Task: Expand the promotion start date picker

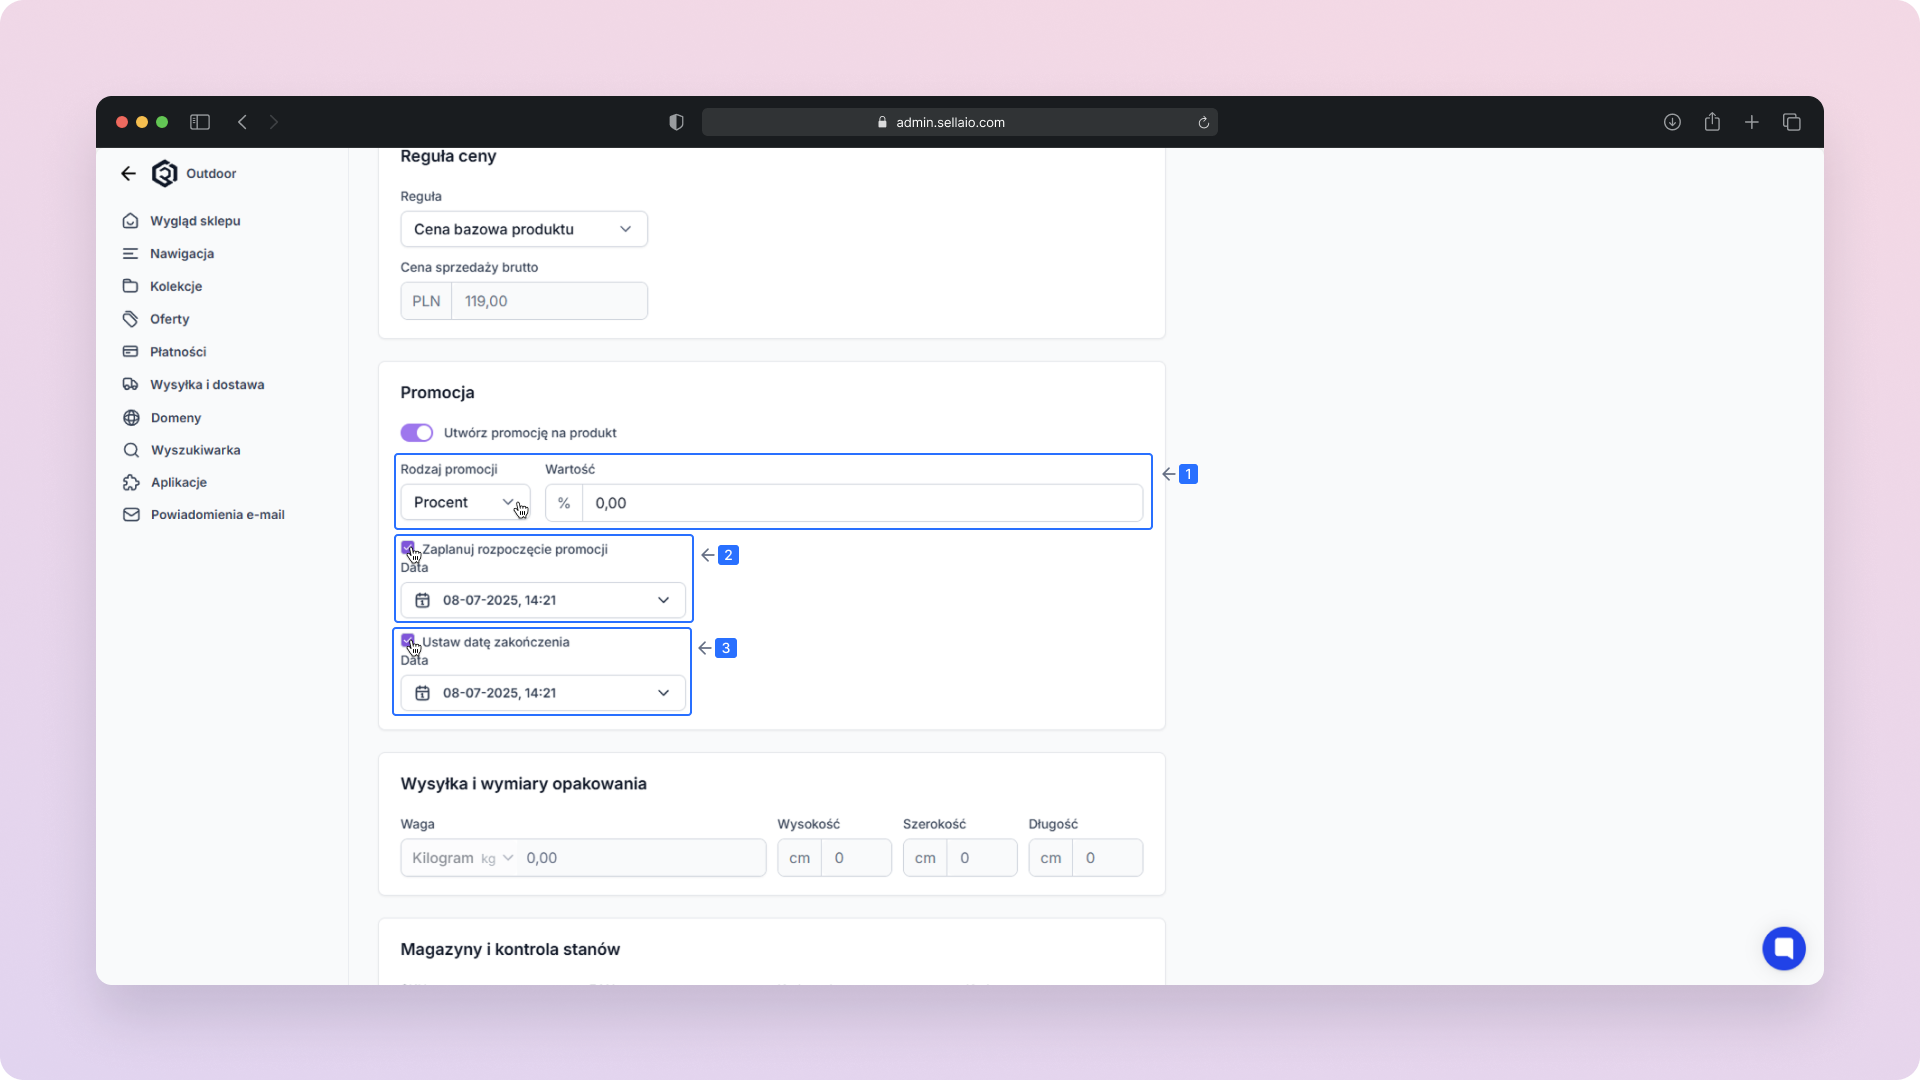Action: (x=543, y=600)
